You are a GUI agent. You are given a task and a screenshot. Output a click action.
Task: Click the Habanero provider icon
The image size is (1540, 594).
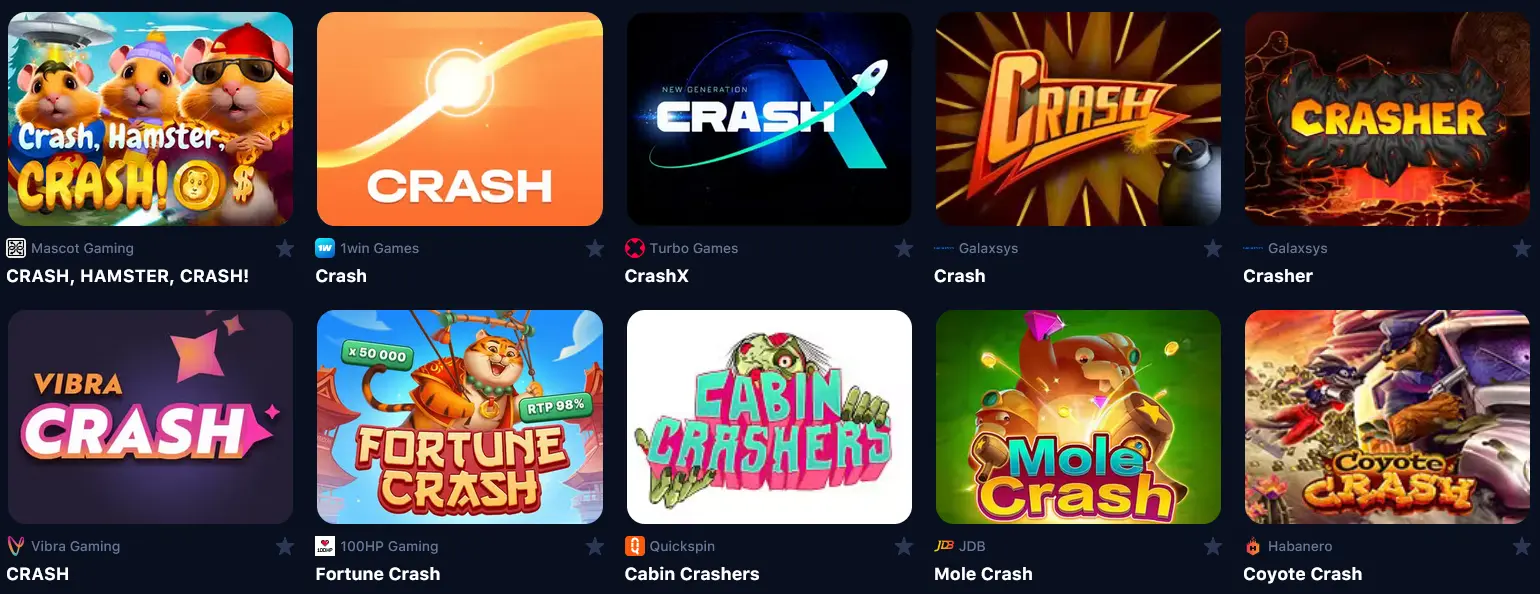pos(1253,546)
